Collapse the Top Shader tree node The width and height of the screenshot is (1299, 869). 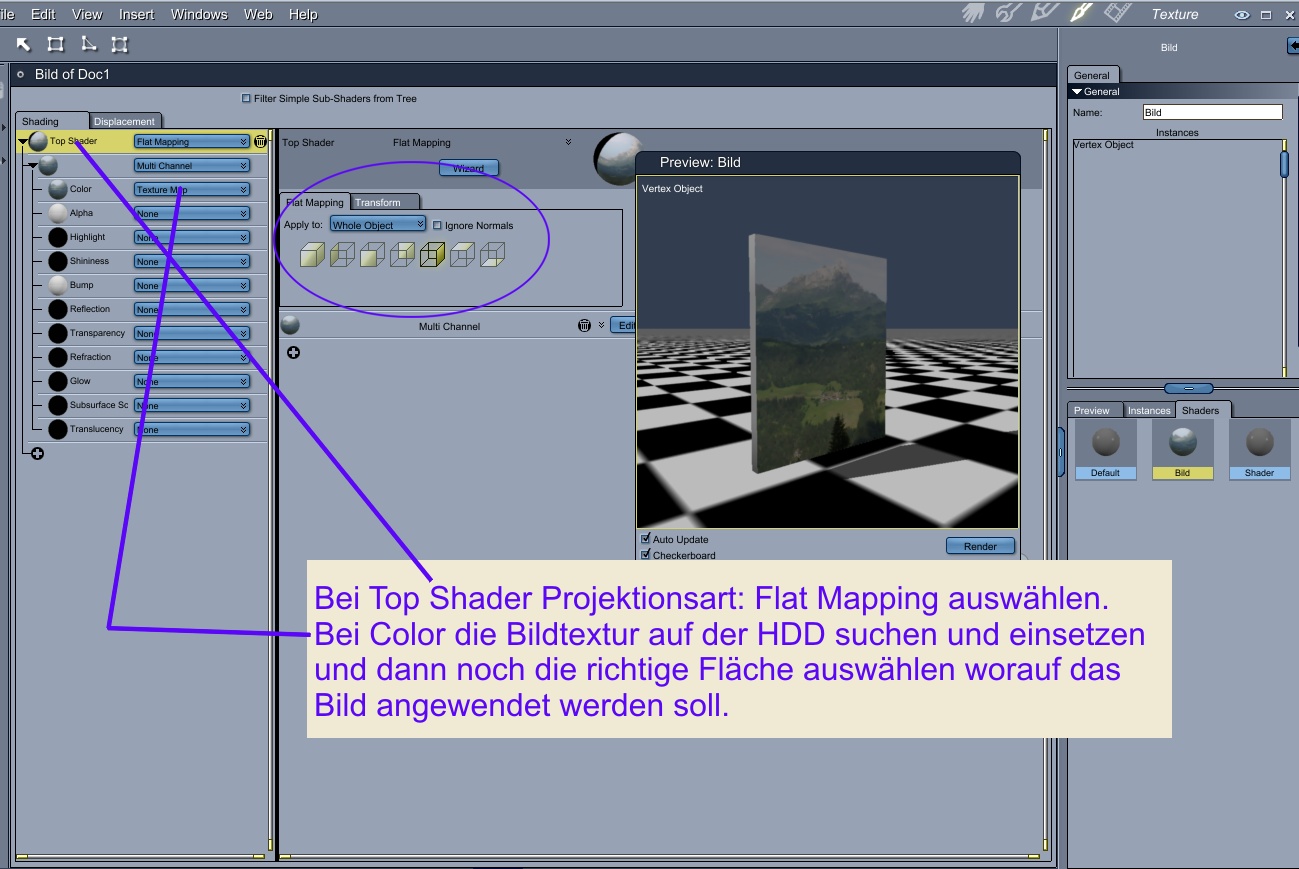click(x=22, y=142)
